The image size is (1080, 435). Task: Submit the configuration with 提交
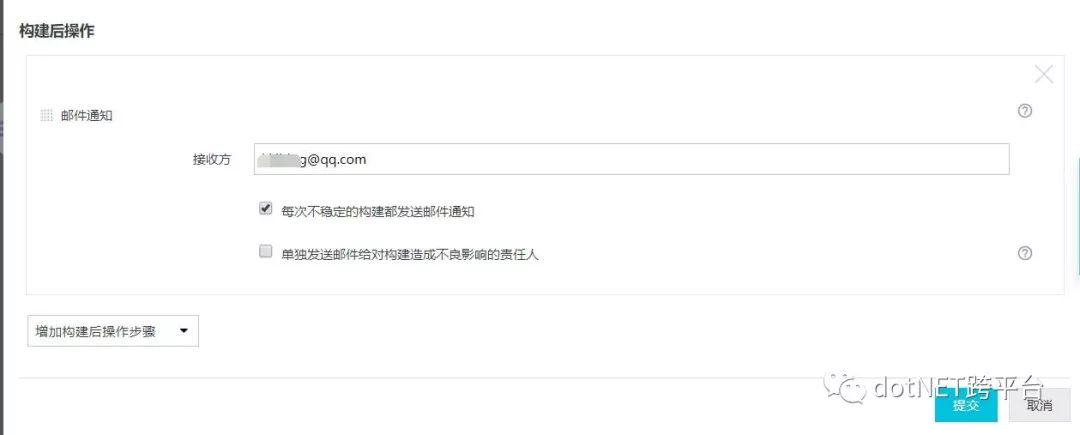pos(966,405)
